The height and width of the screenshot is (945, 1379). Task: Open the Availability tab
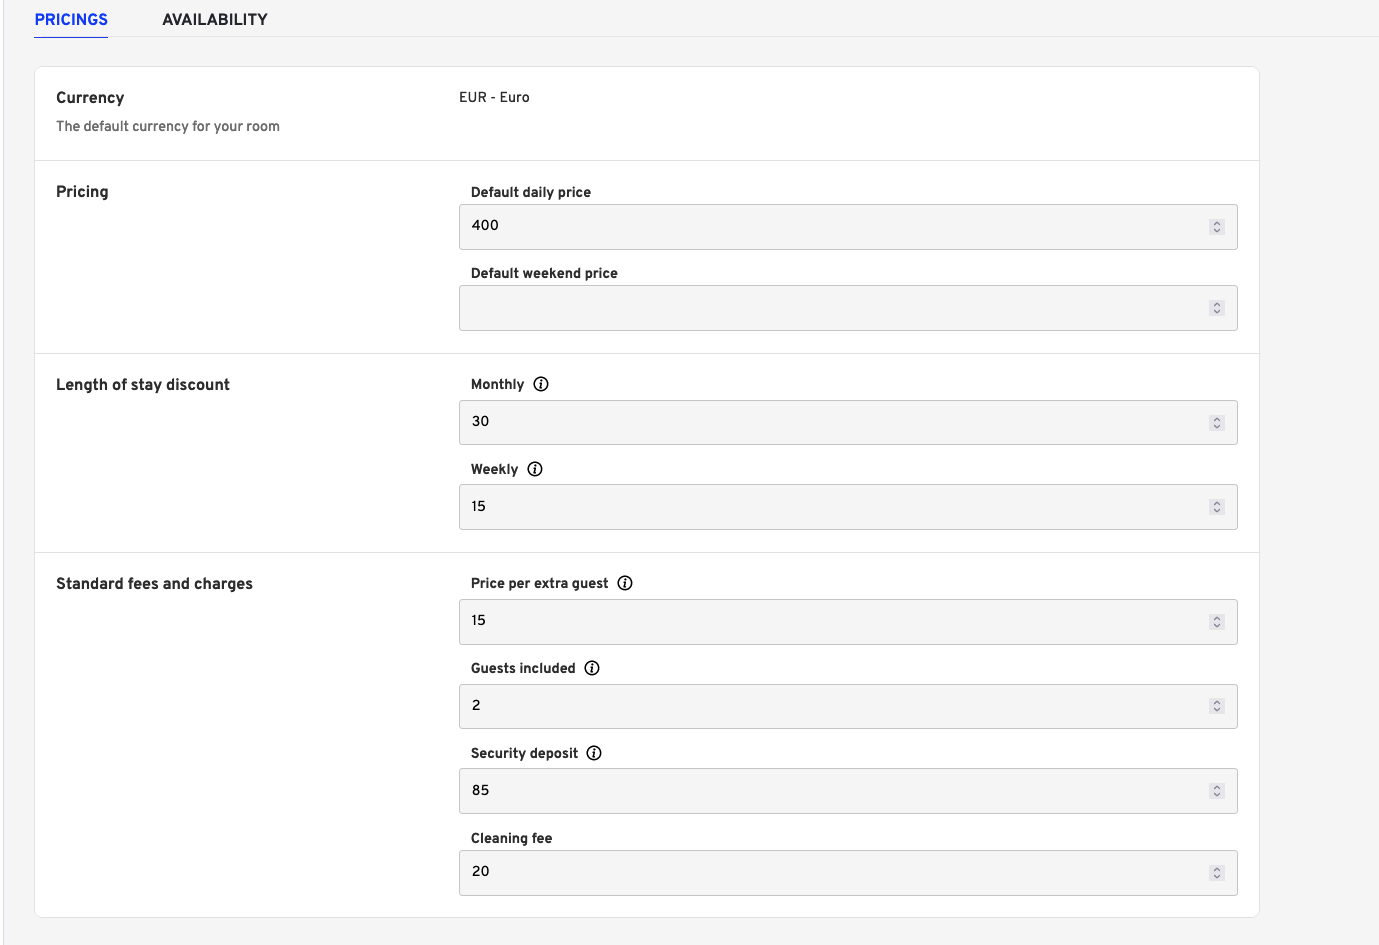click(x=215, y=19)
